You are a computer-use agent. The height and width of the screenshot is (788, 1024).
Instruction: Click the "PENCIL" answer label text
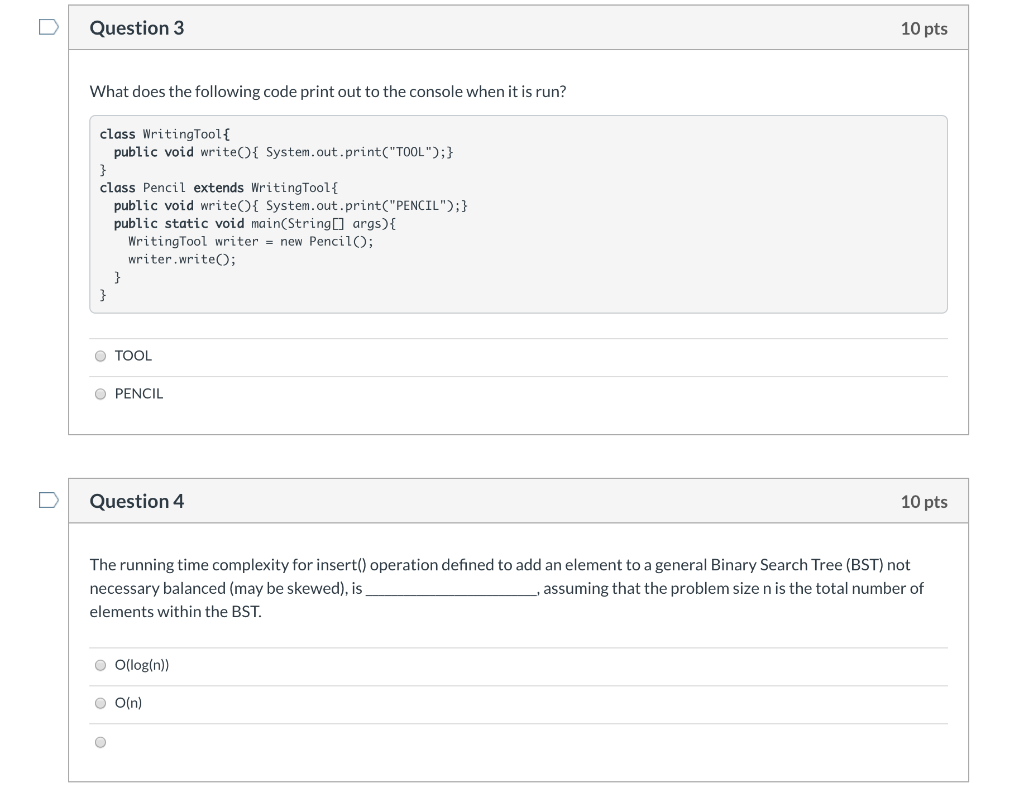[x=139, y=394]
